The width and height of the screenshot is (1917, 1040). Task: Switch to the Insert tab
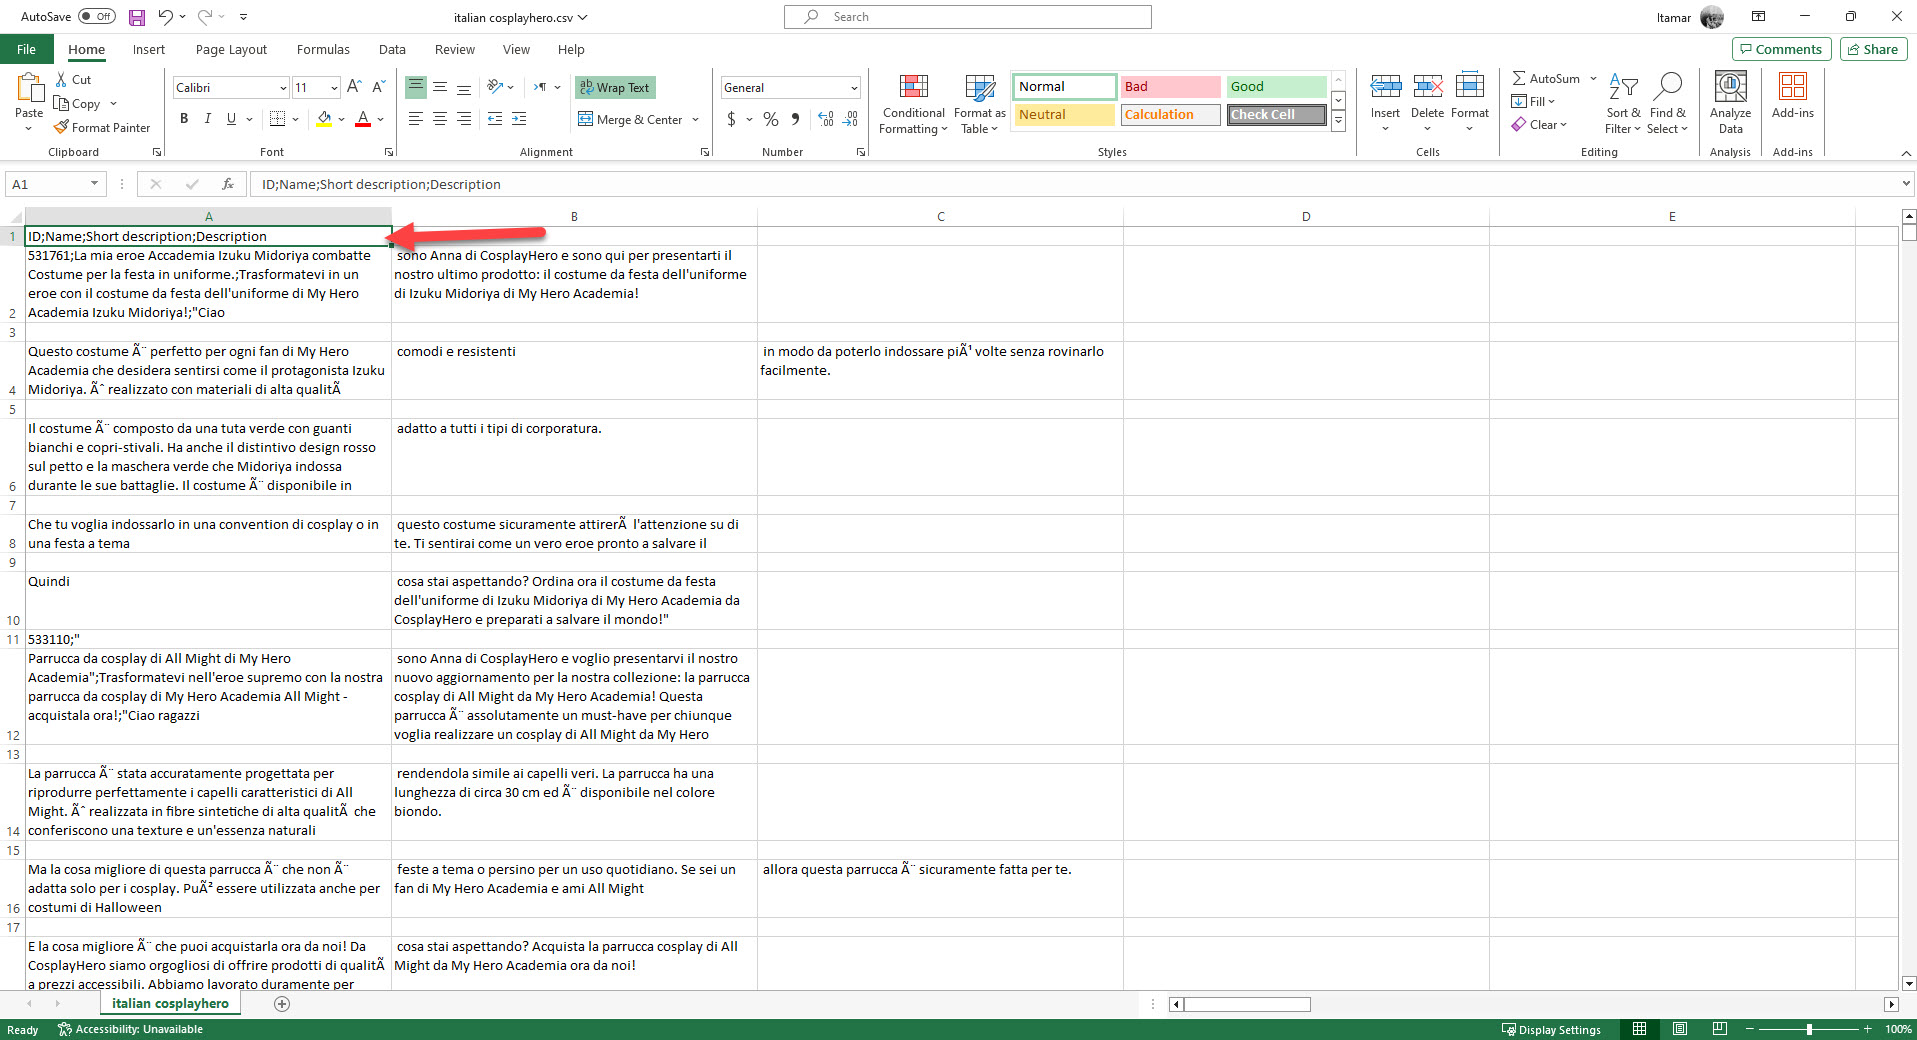click(148, 49)
